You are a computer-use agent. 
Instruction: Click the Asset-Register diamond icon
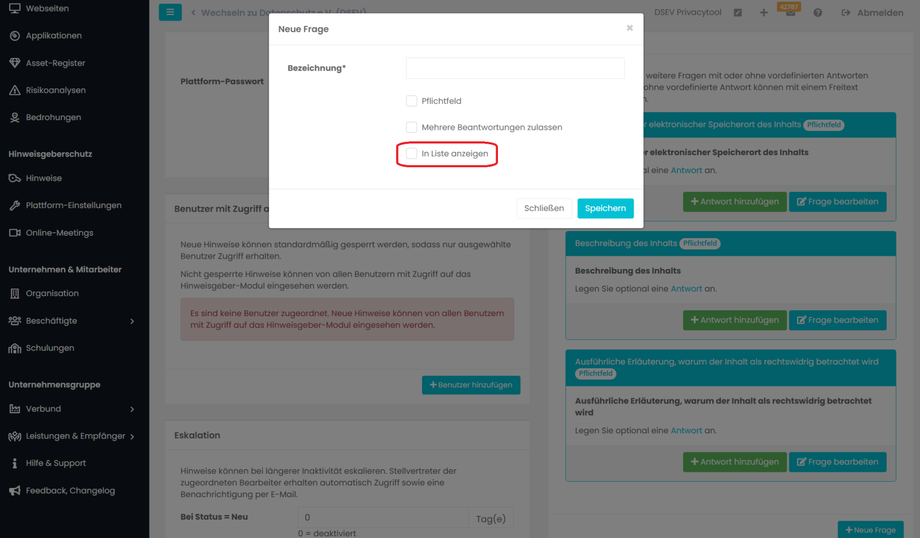click(x=15, y=63)
